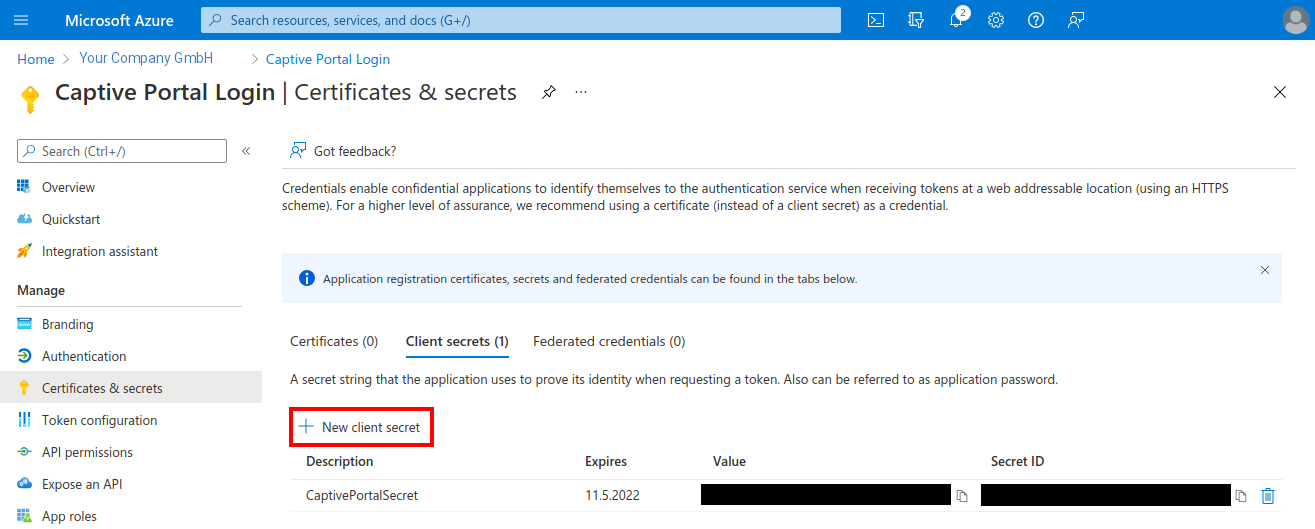
Task: Open the notifications bell
Action: point(956,20)
